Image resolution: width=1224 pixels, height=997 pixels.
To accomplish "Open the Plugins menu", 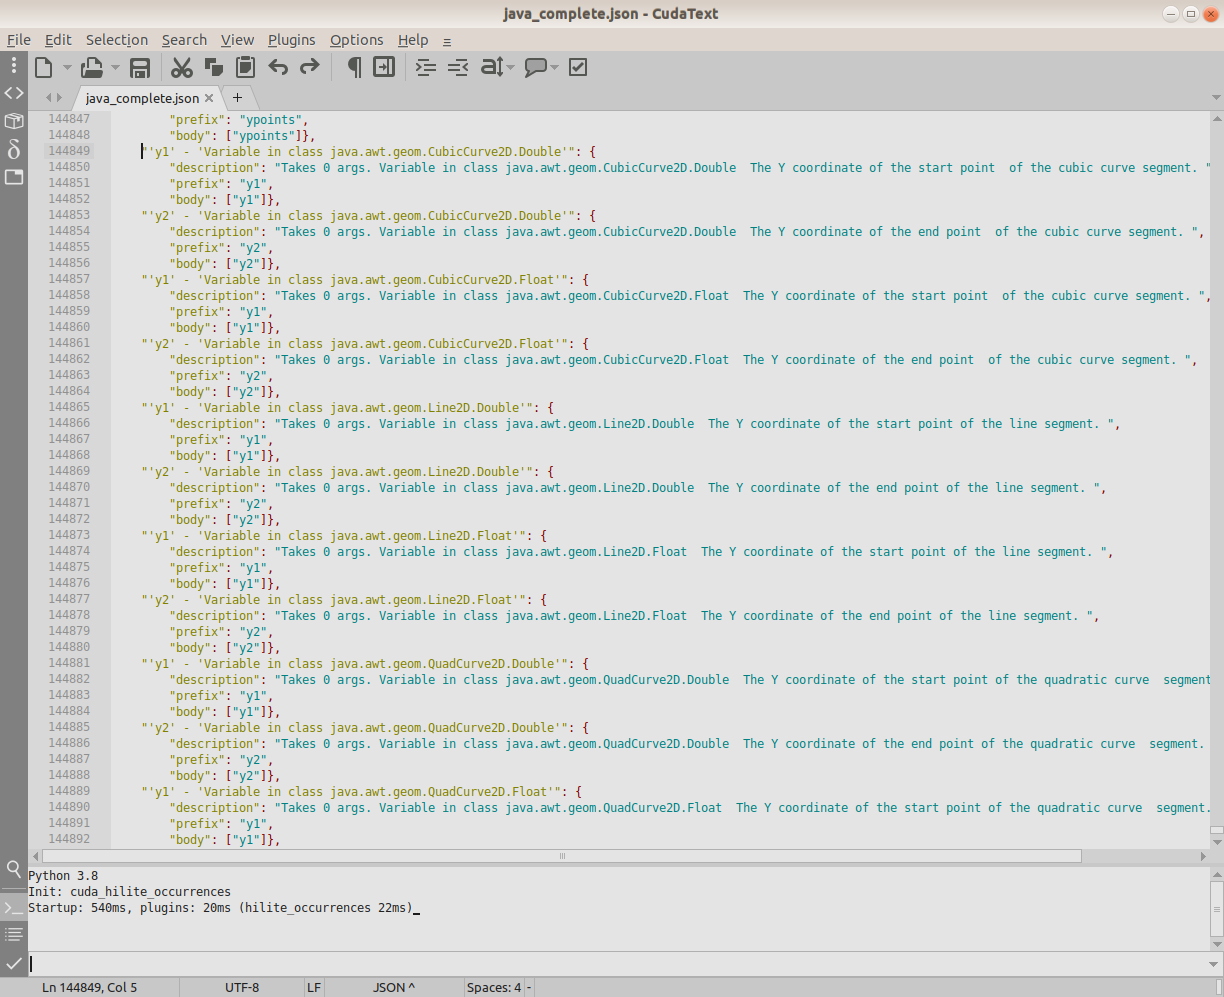I will click(291, 40).
